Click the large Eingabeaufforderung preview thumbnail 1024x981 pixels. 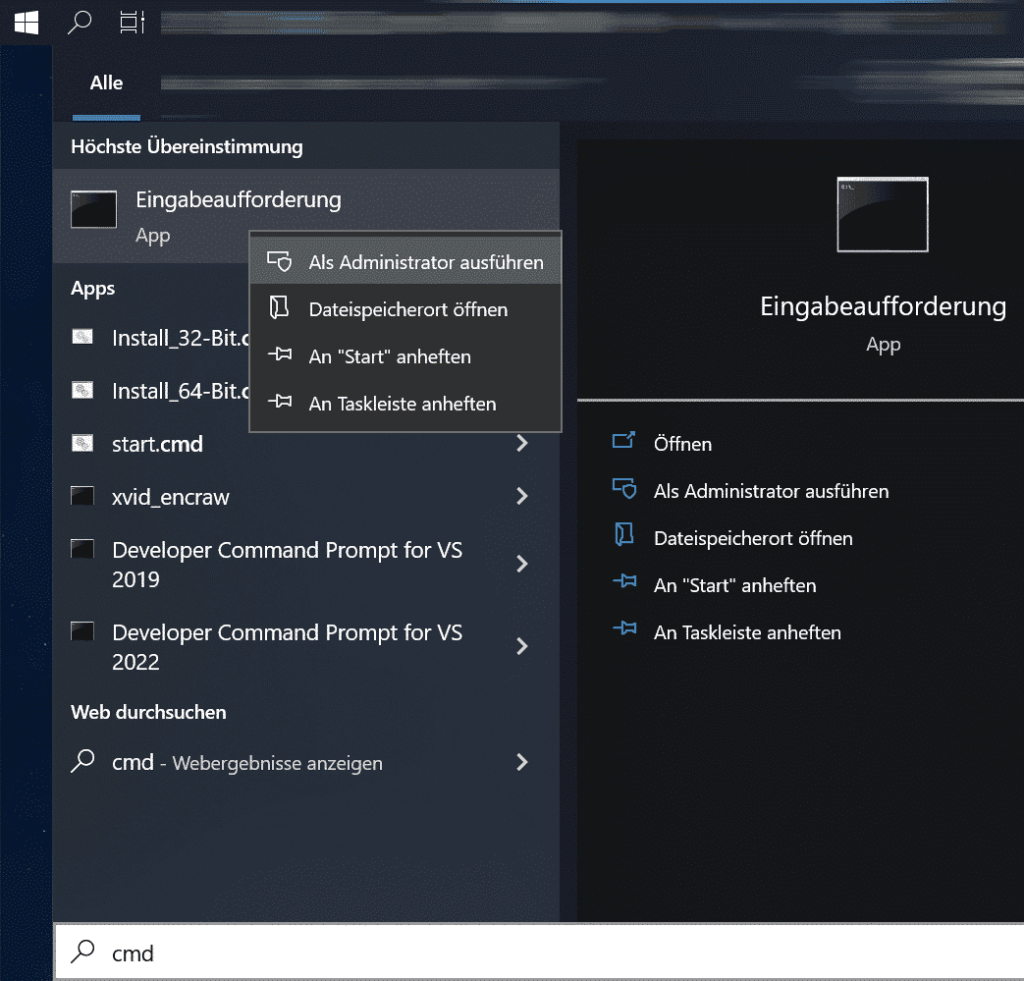point(883,214)
